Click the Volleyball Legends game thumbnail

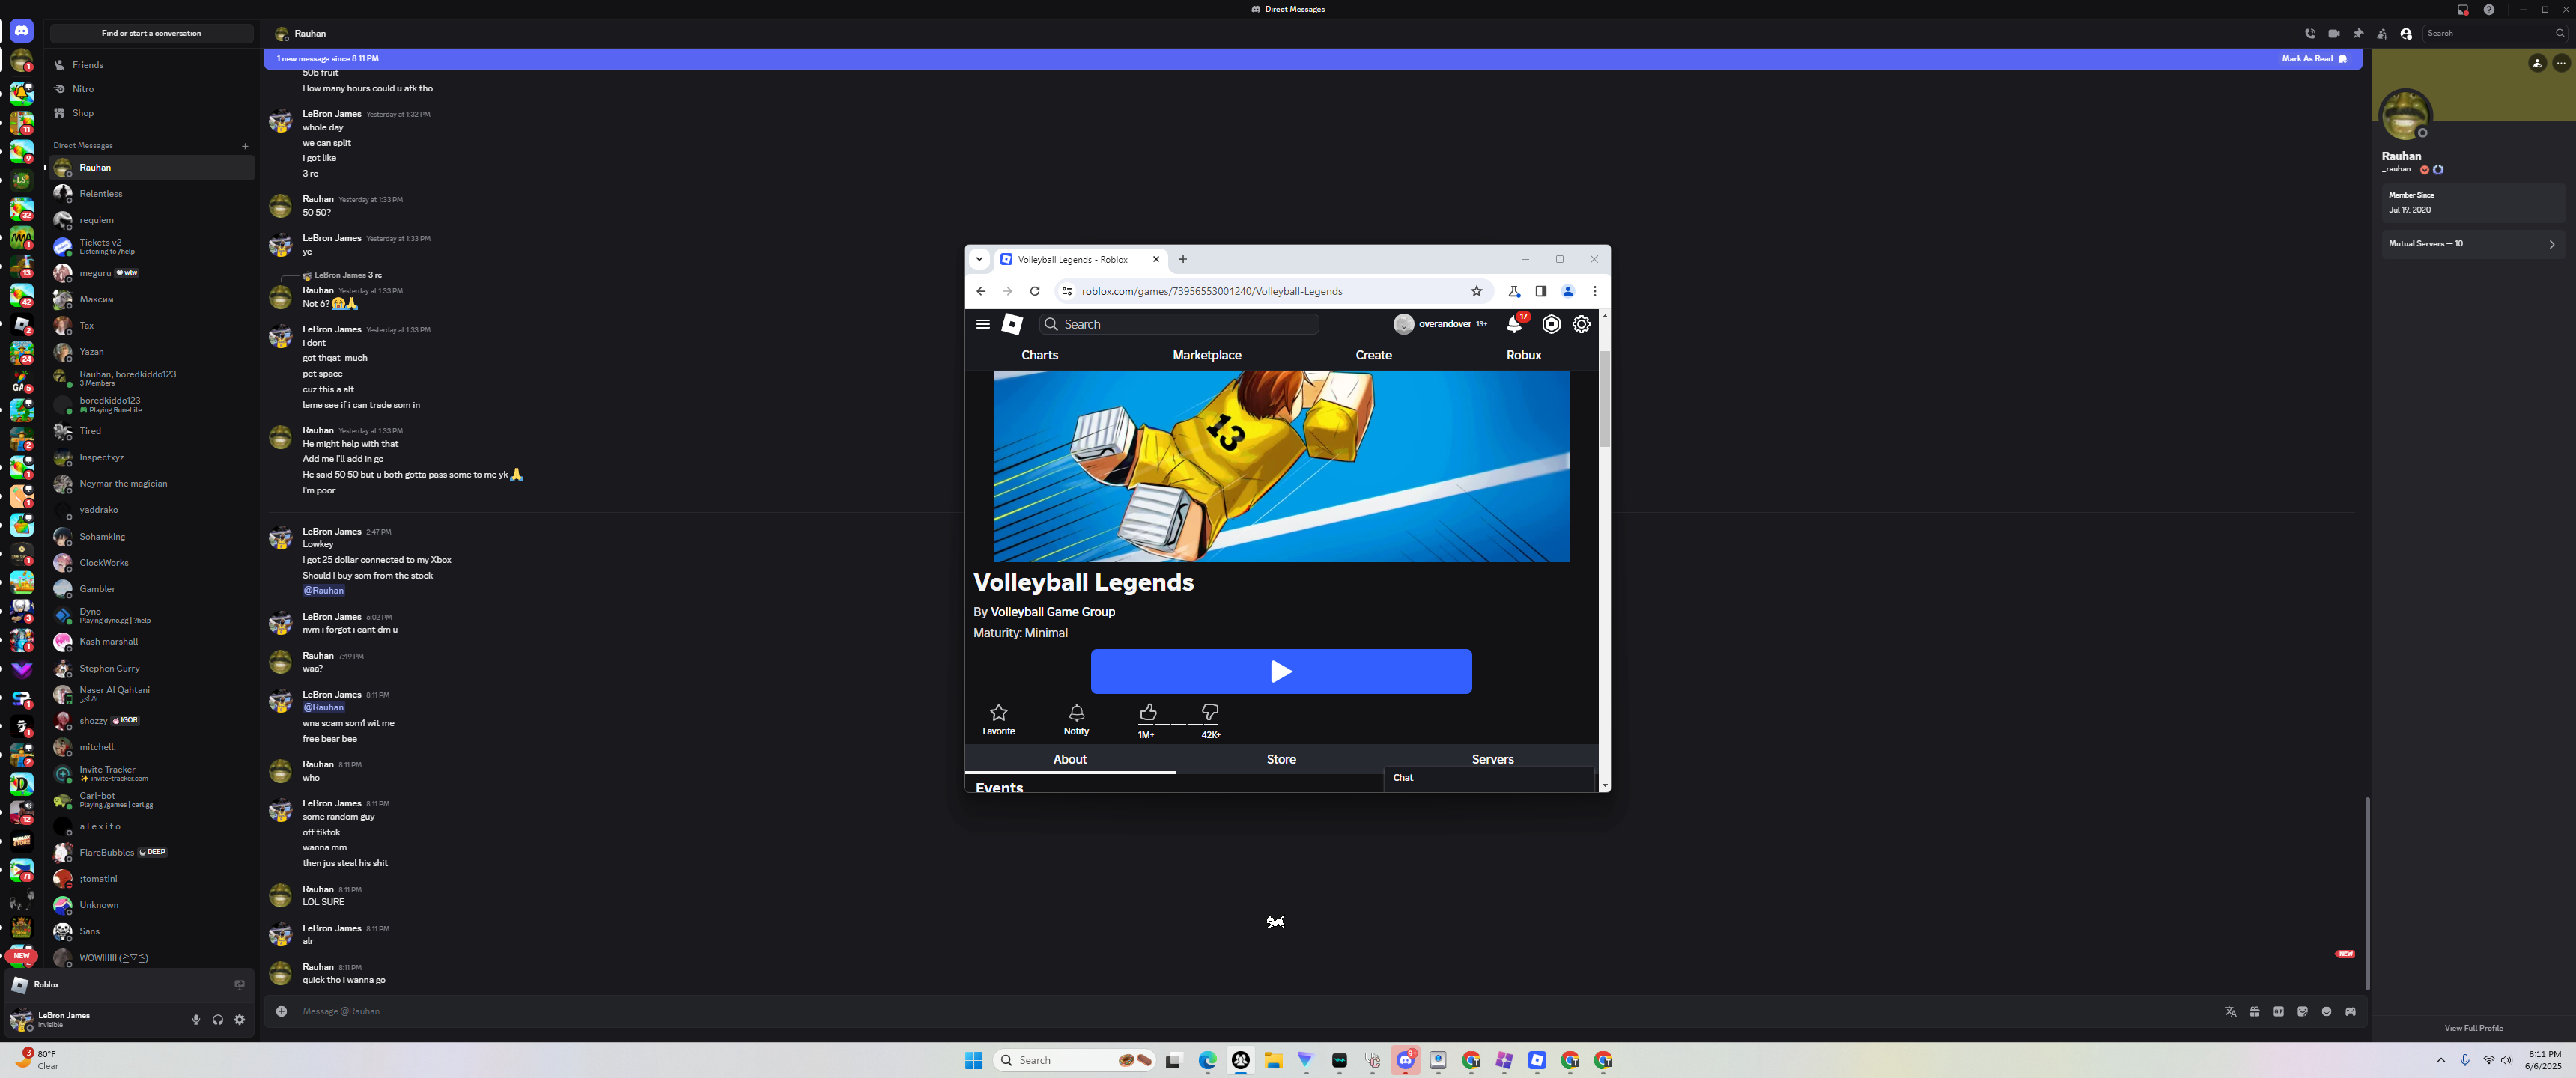[x=1281, y=467]
